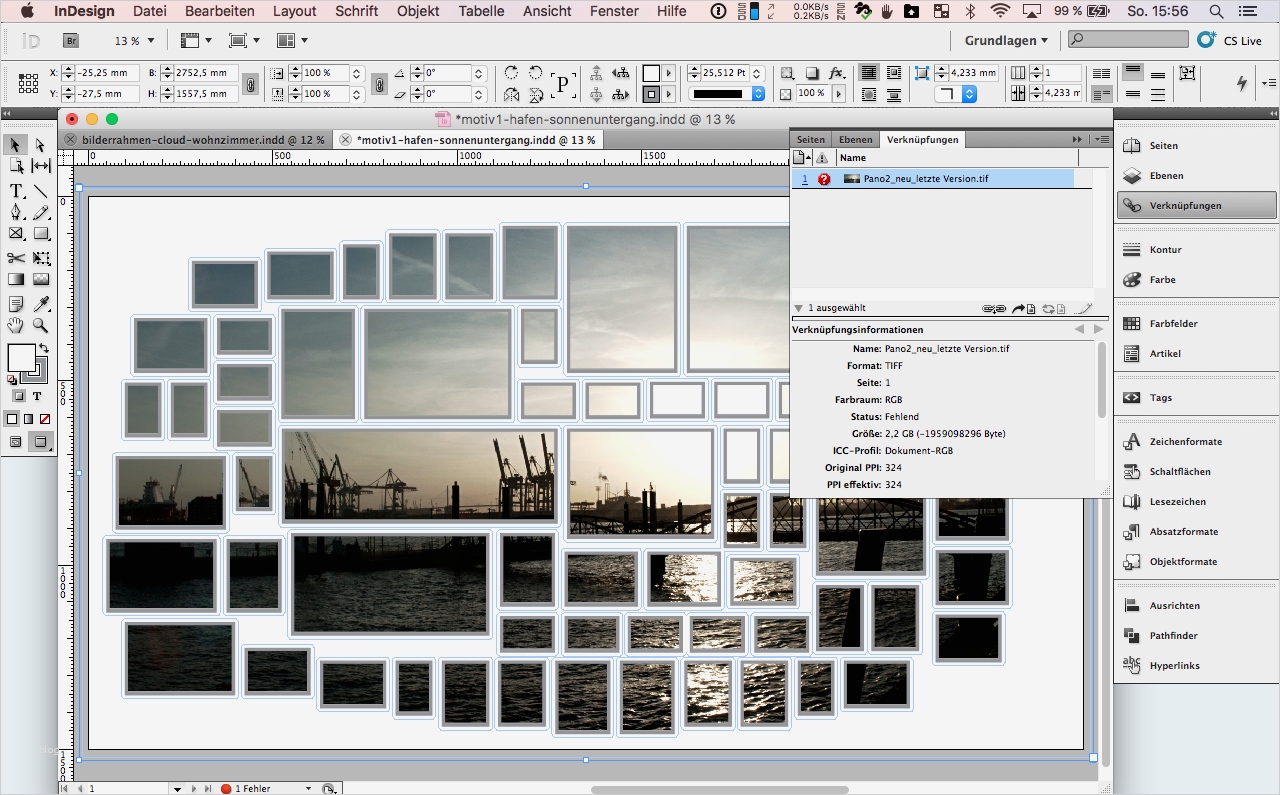Choose the Pen tool
Image resolution: width=1280 pixels, height=795 pixels.
pyautogui.click(x=16, y=212)
